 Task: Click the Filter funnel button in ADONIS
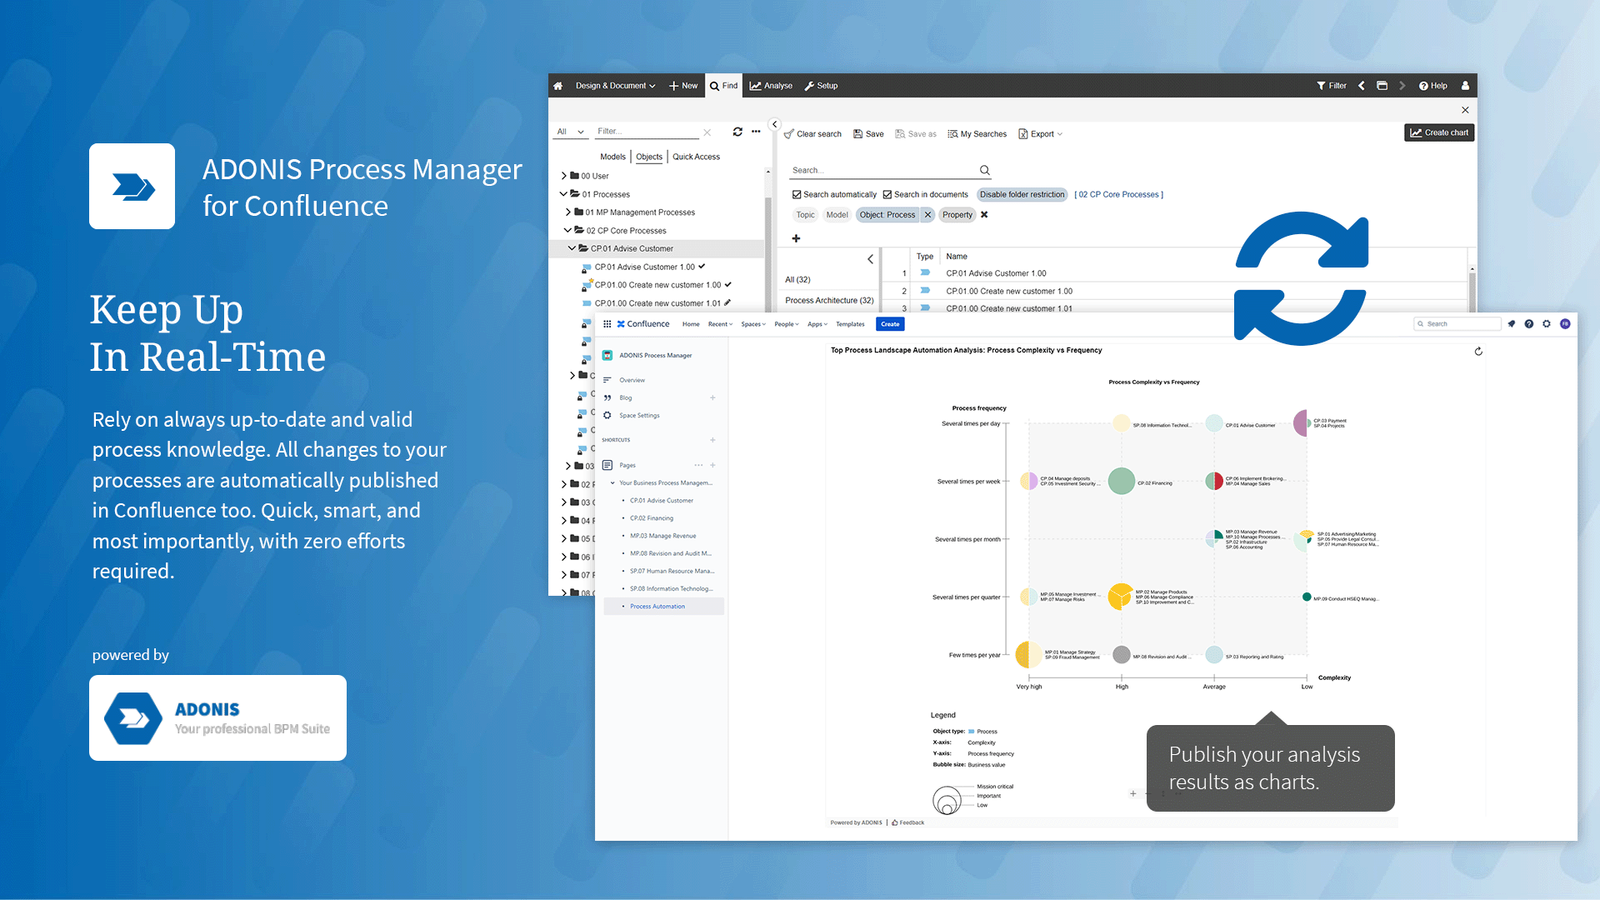pos(1332,86)
